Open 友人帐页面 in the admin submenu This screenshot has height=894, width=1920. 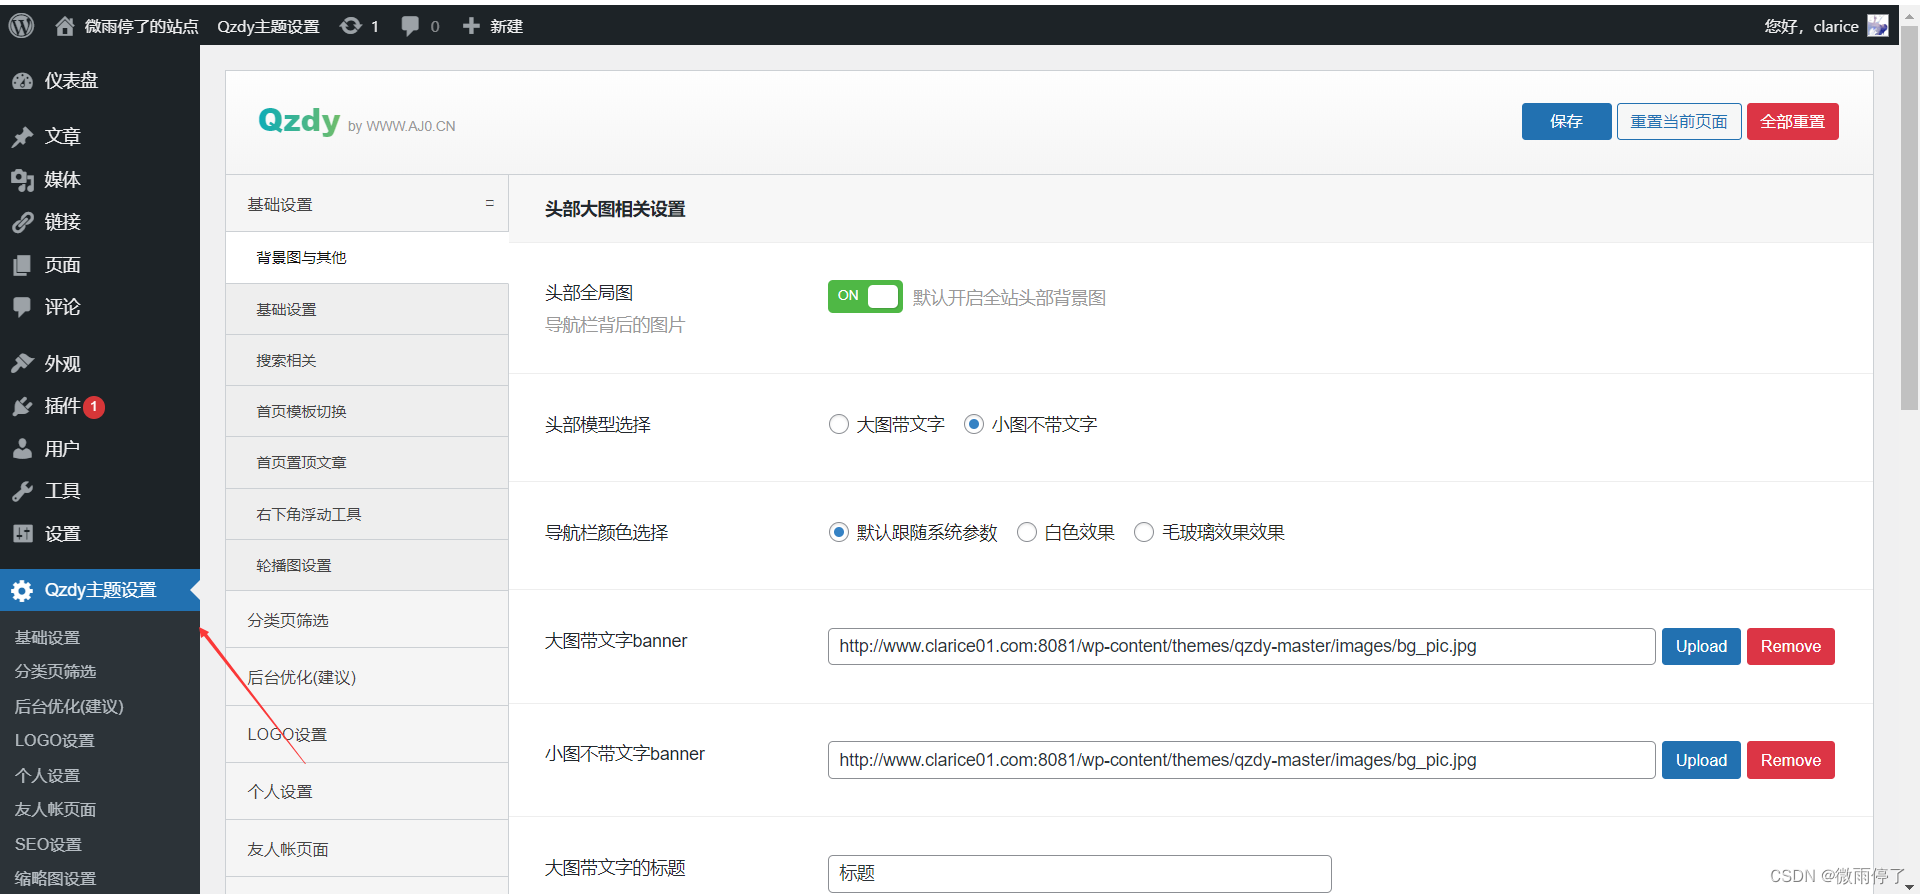[56, 809]
